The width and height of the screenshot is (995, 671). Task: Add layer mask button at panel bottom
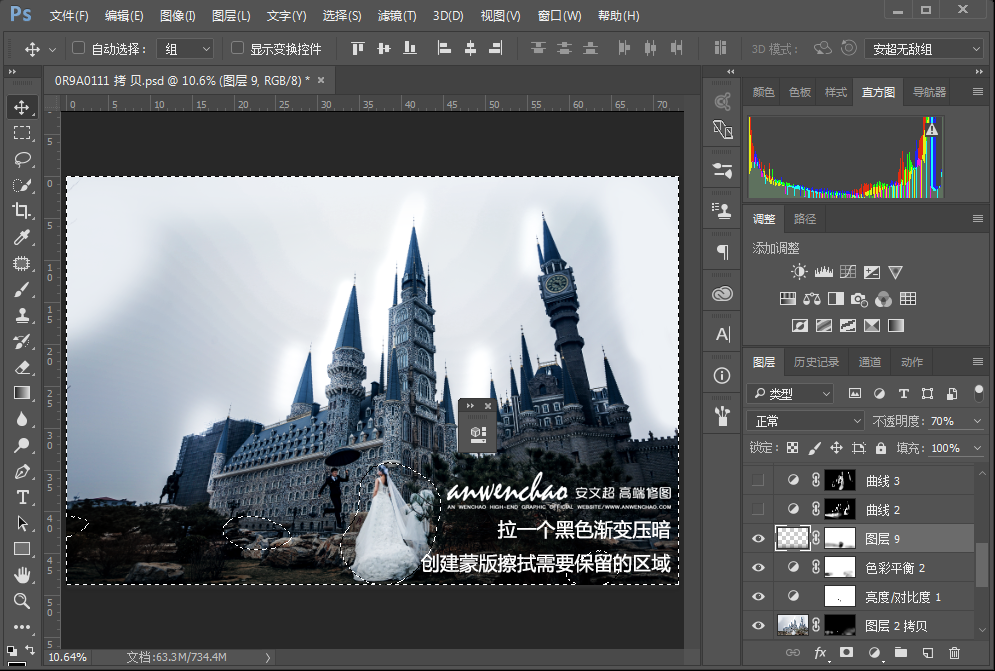click(846, 653)
